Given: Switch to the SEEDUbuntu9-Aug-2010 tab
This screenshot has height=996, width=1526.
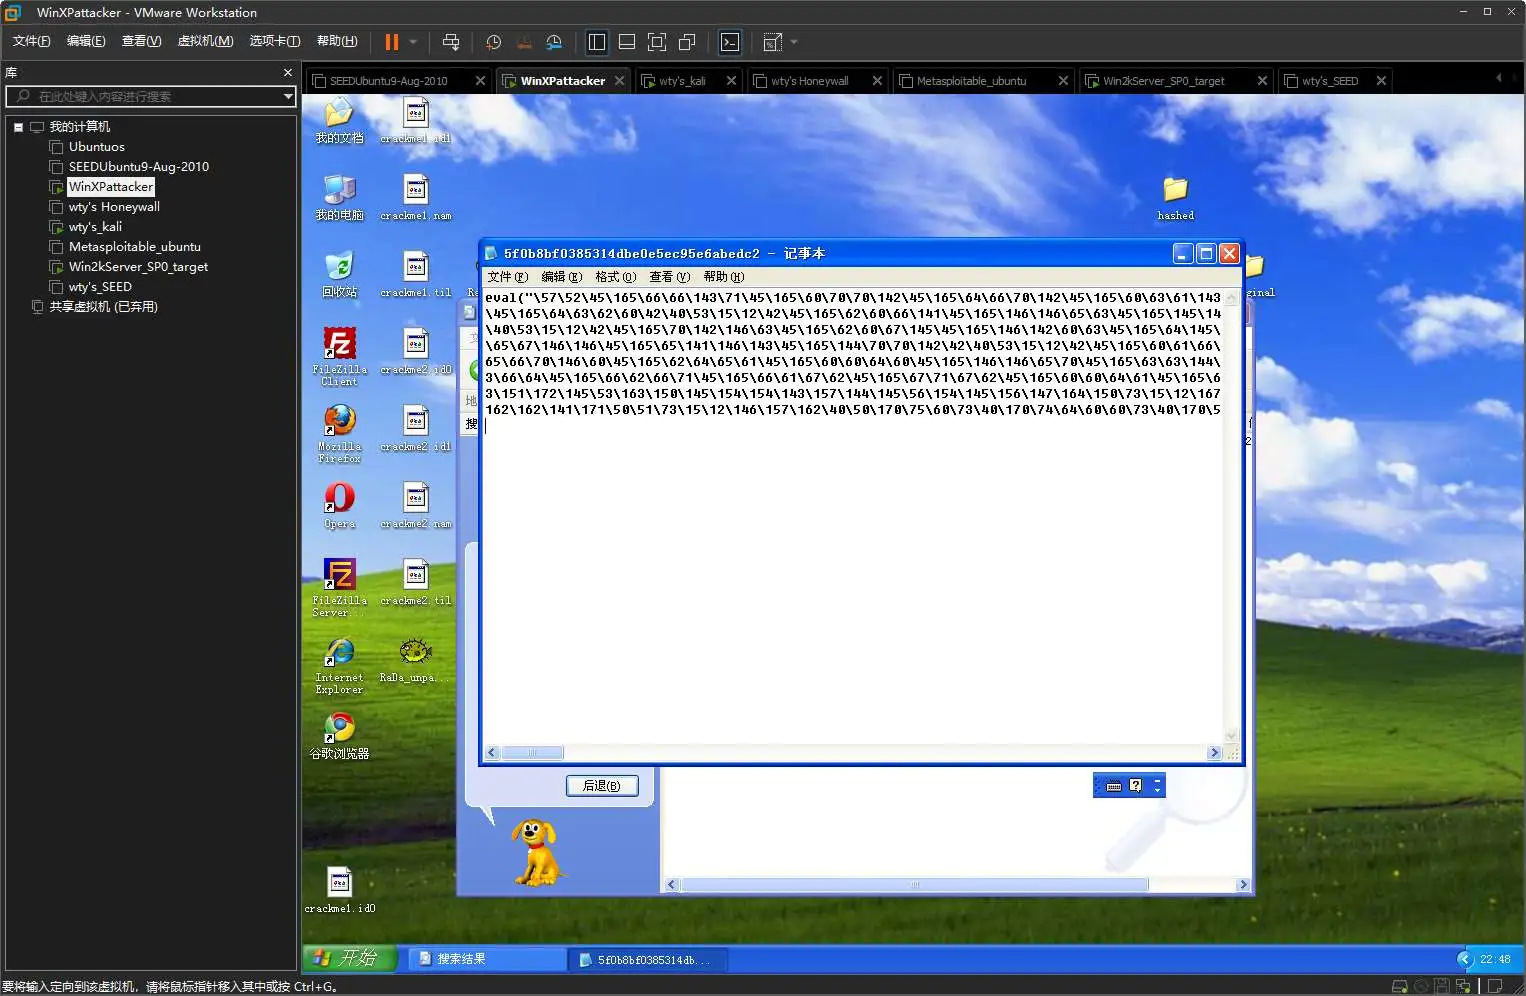Looking at the screenshot, I should (x=388, y=81).
